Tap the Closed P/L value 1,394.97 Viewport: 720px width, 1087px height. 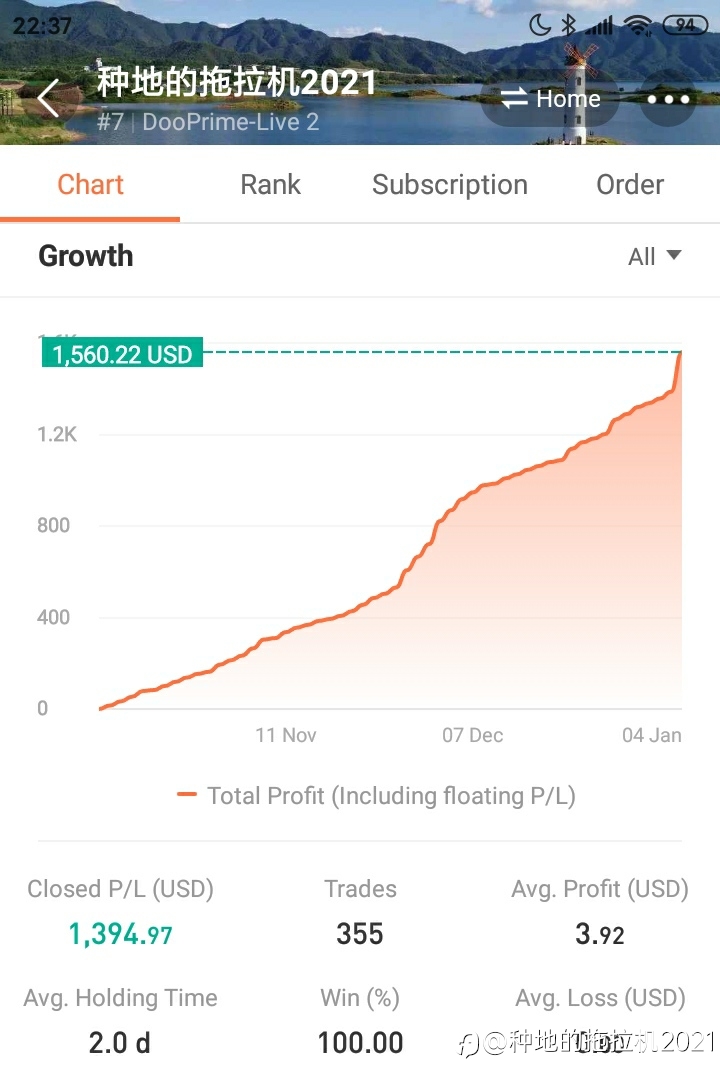coord(120,934)
